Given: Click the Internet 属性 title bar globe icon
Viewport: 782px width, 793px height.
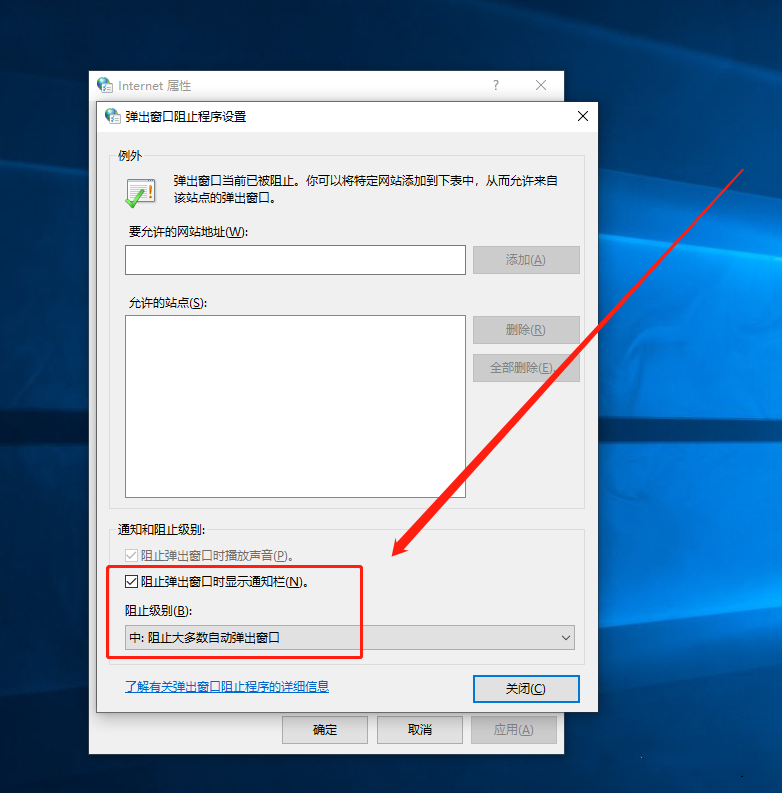Looking at the screenshot, I should pyautogui.click(x=104, y=86).
